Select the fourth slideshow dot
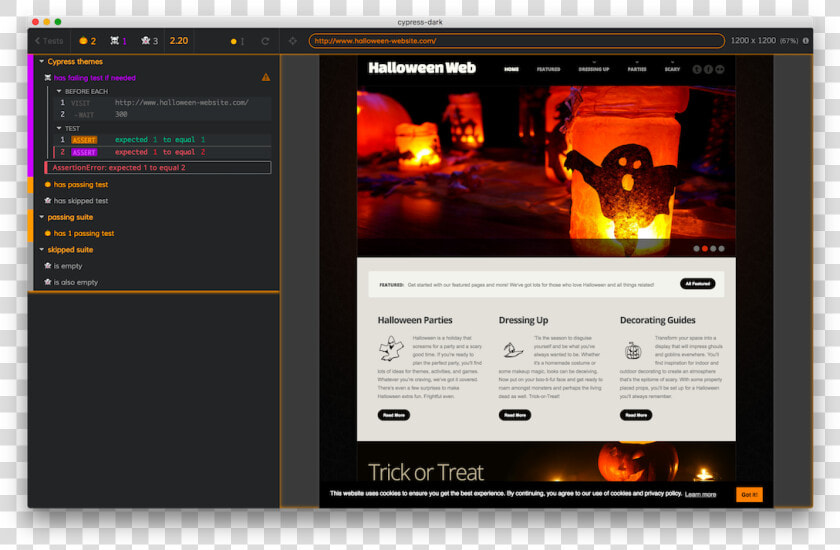The width and height of the screenshot is (840, 550). coord(722,248)
